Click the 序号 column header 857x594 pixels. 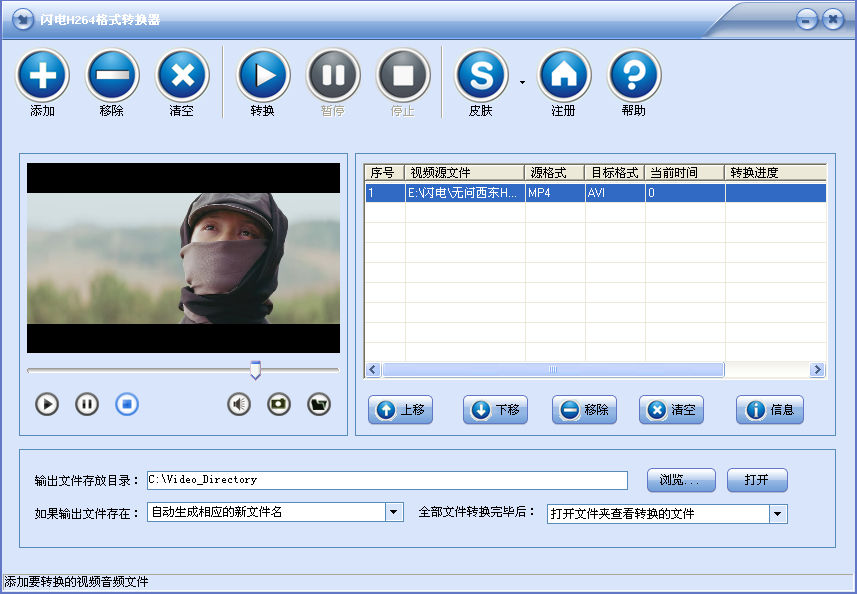384,173
